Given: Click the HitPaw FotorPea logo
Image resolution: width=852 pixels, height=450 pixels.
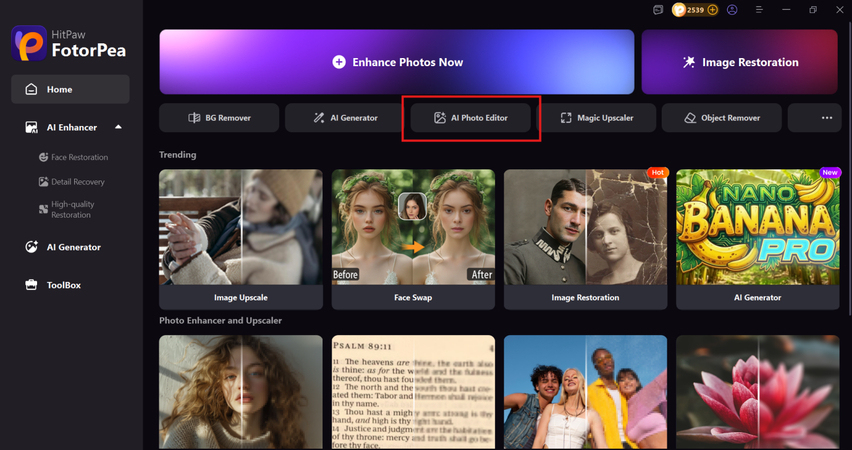Looking at the screenshot, I should tap(29, 43).
